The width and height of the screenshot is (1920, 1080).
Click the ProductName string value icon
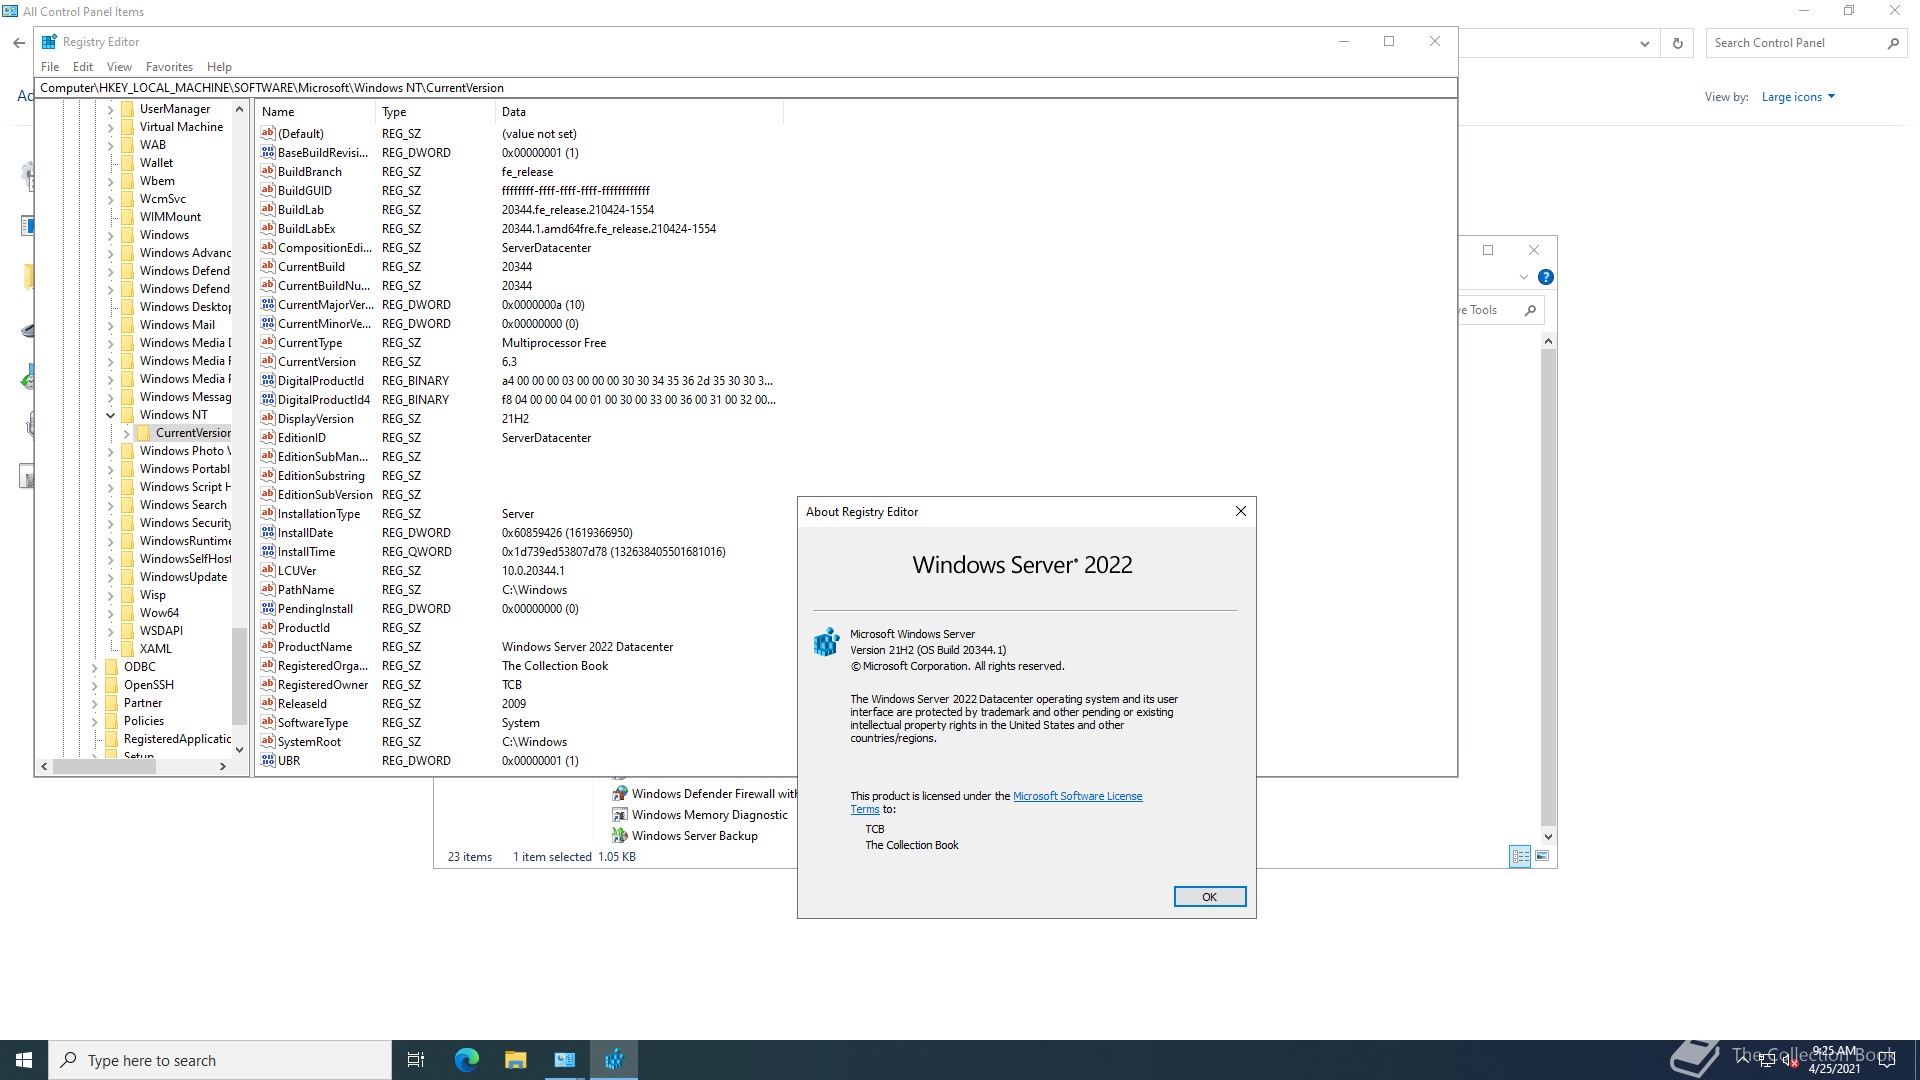[x=267, y=647]
